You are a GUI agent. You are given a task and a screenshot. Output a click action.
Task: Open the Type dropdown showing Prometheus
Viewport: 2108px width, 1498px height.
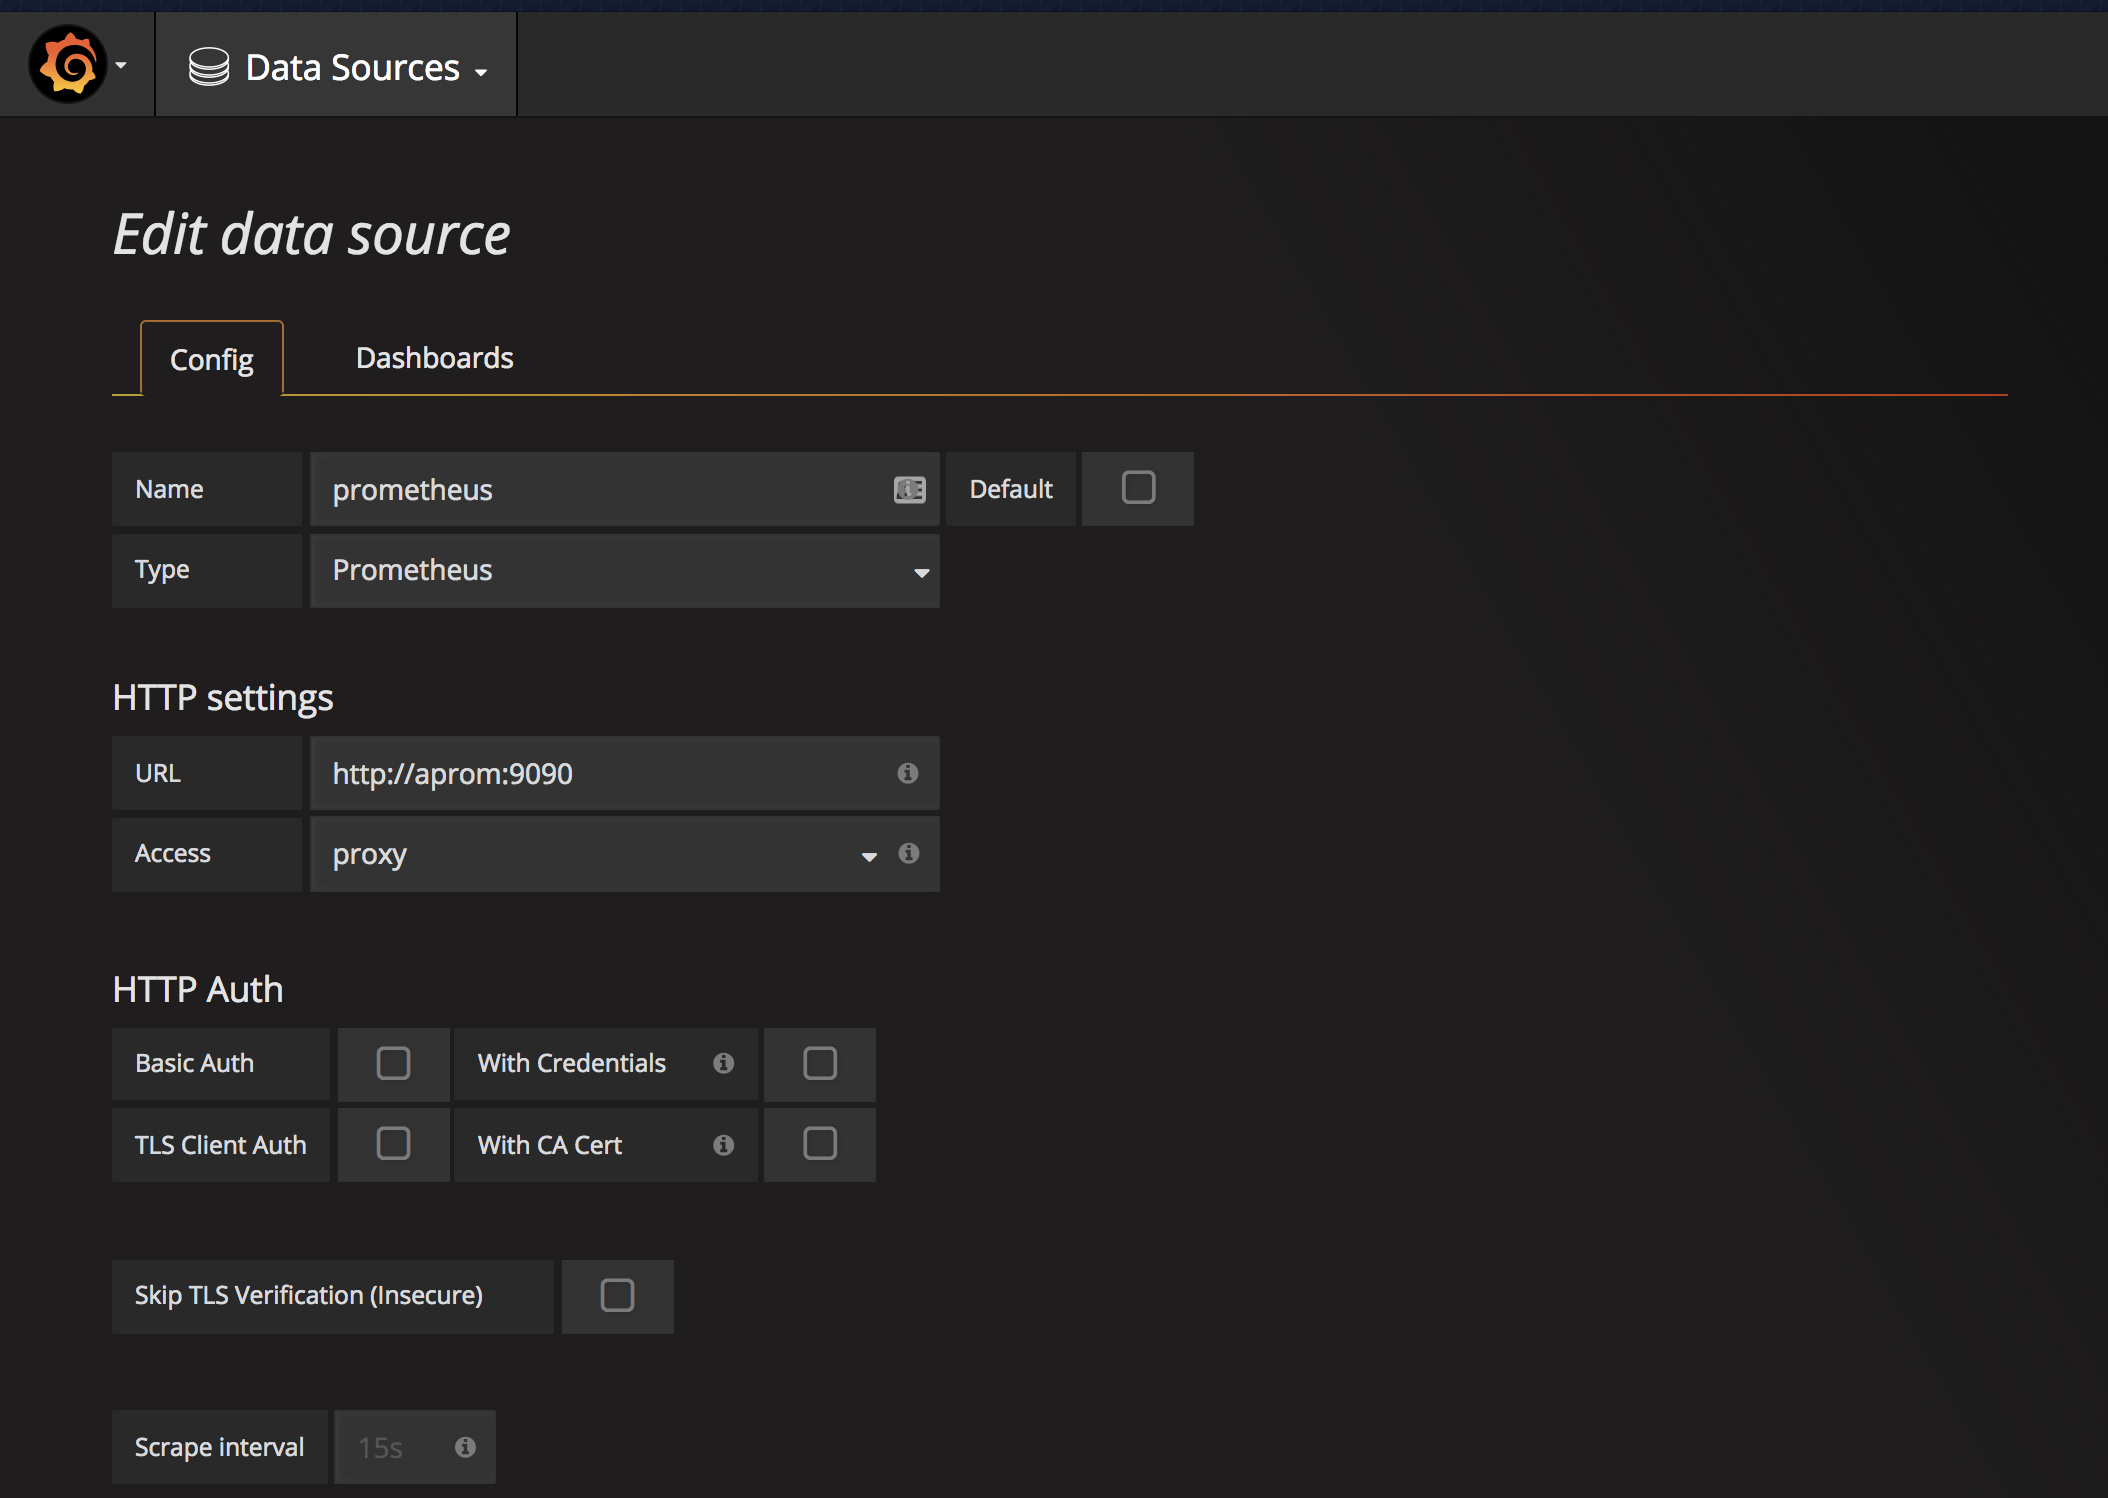click(x=625, y=570)
